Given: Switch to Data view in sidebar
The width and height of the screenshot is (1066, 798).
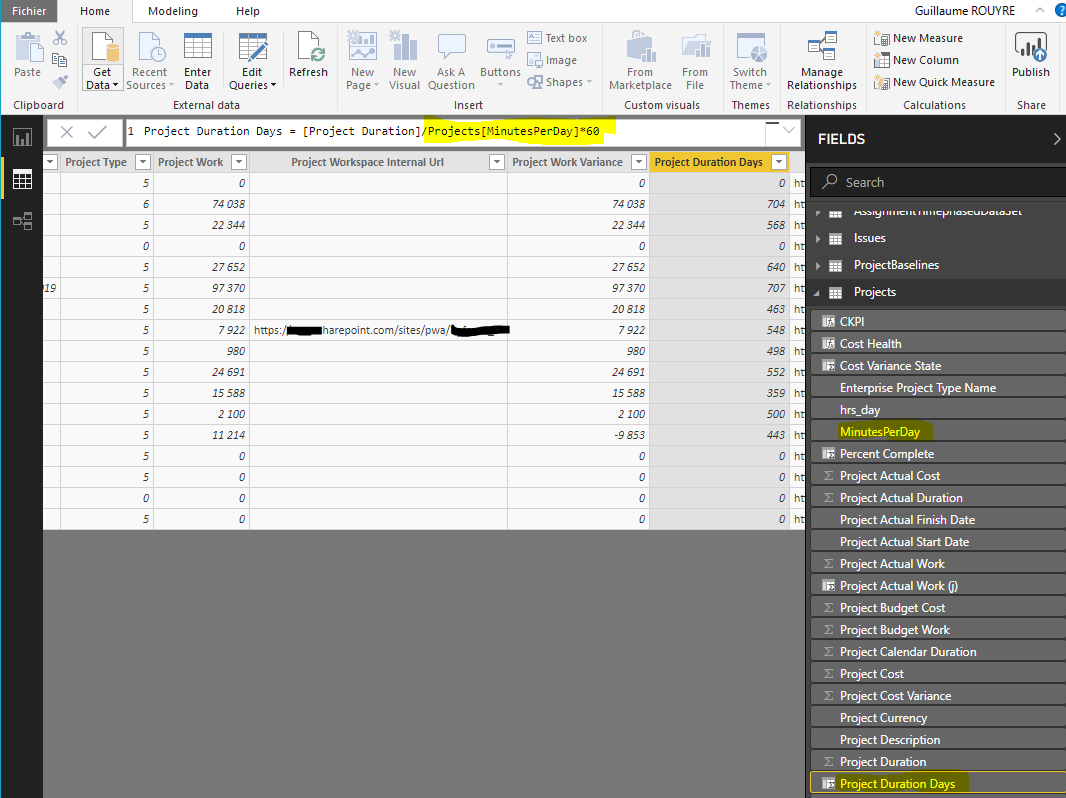Looking at the screenshot, I should point(22,179).
